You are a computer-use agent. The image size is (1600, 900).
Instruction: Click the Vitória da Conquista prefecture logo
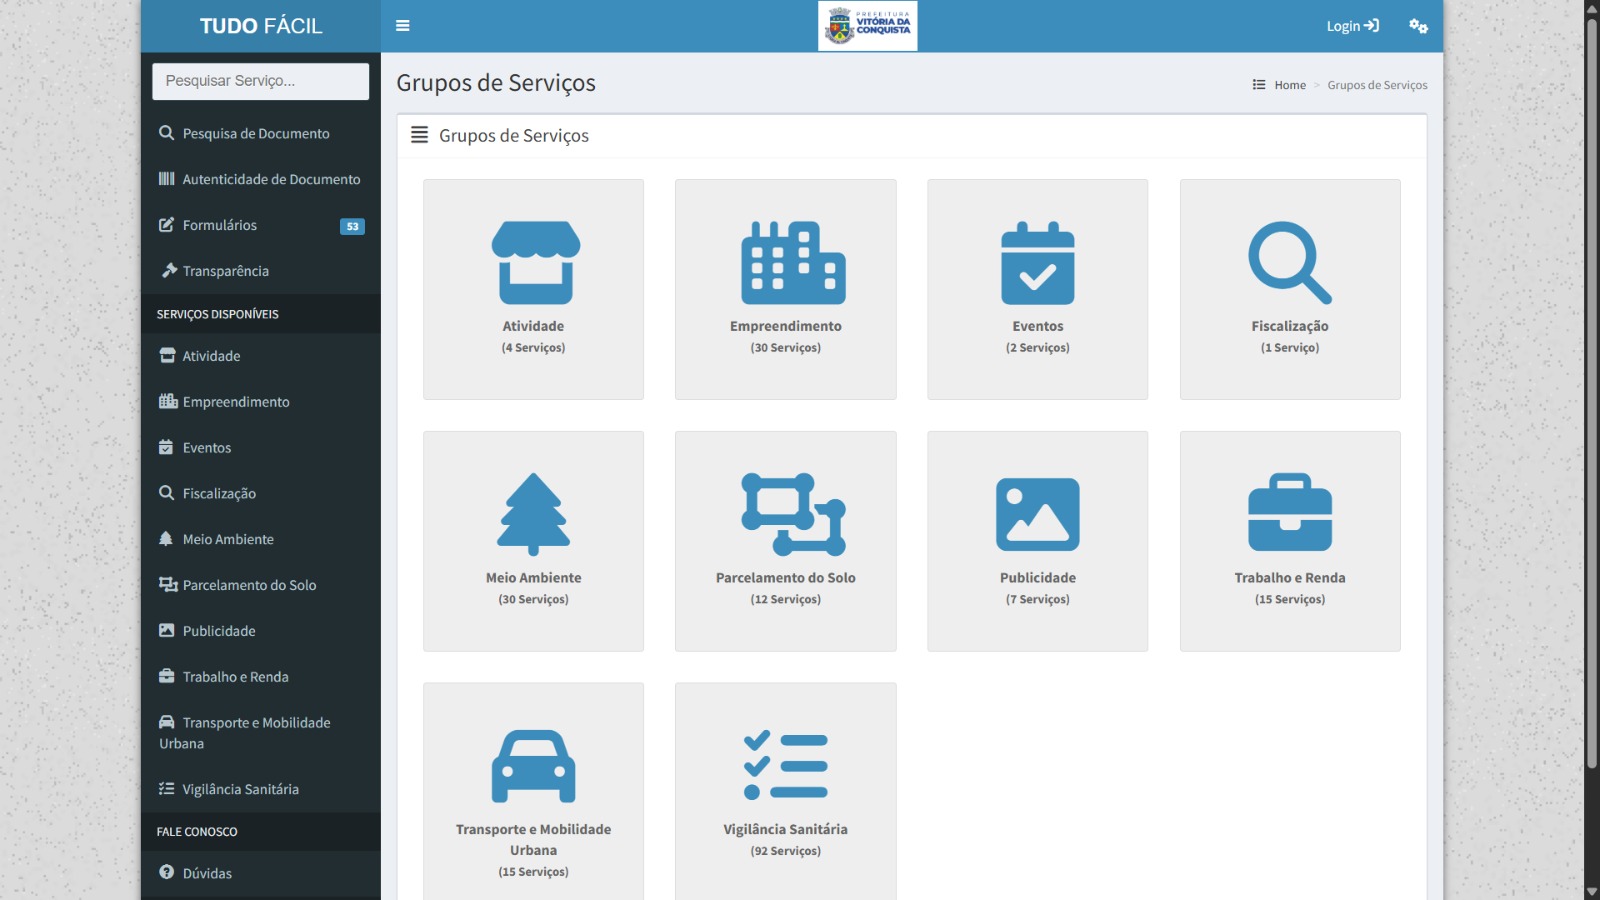tap(868, 26)
